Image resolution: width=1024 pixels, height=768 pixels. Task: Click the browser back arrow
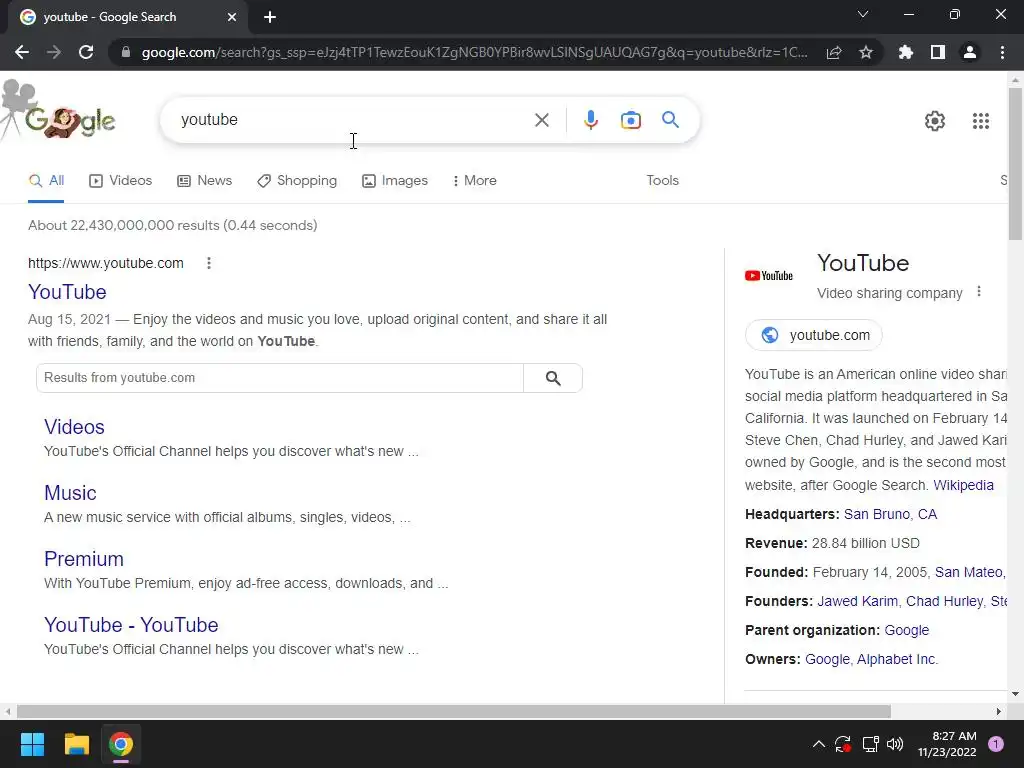(22, 52)
